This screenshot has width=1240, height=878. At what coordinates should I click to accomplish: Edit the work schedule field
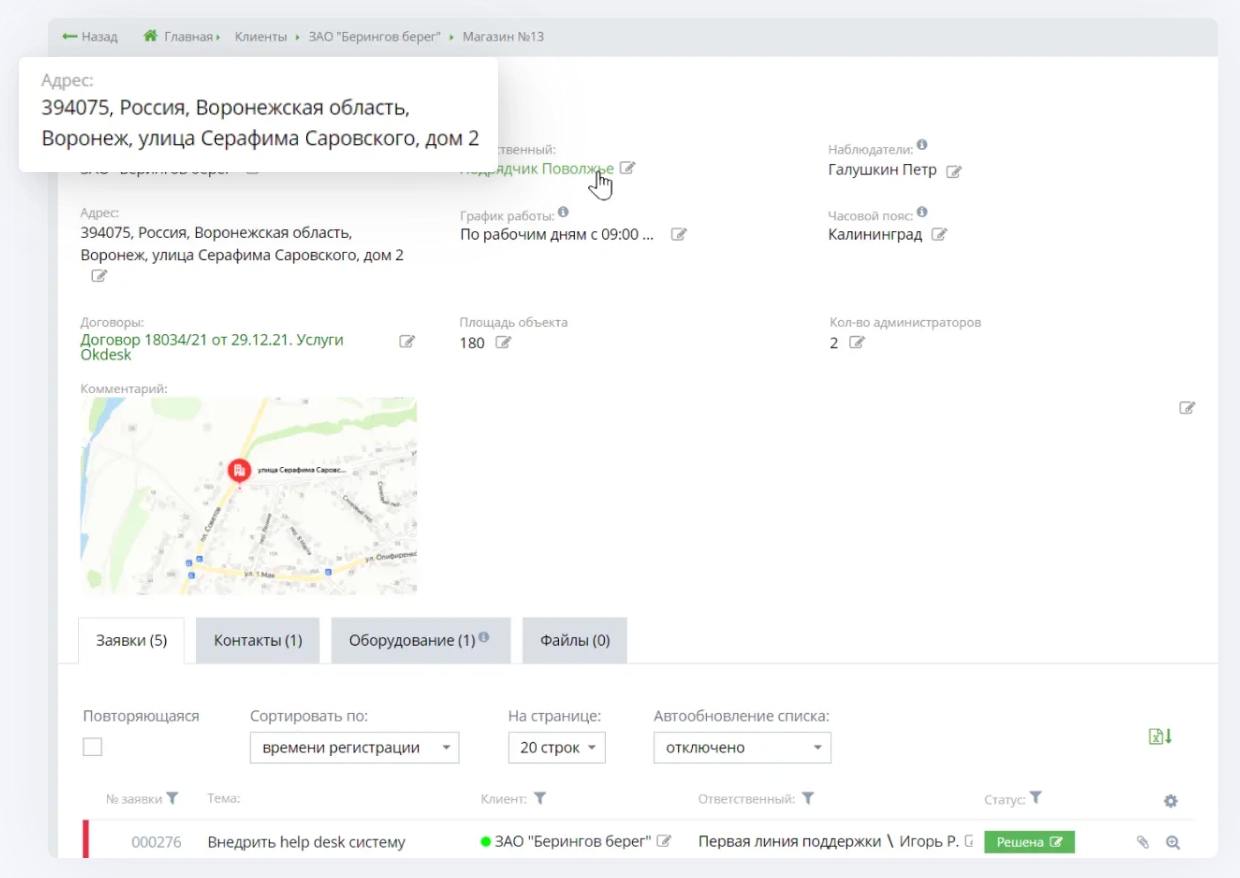(679, 235)
